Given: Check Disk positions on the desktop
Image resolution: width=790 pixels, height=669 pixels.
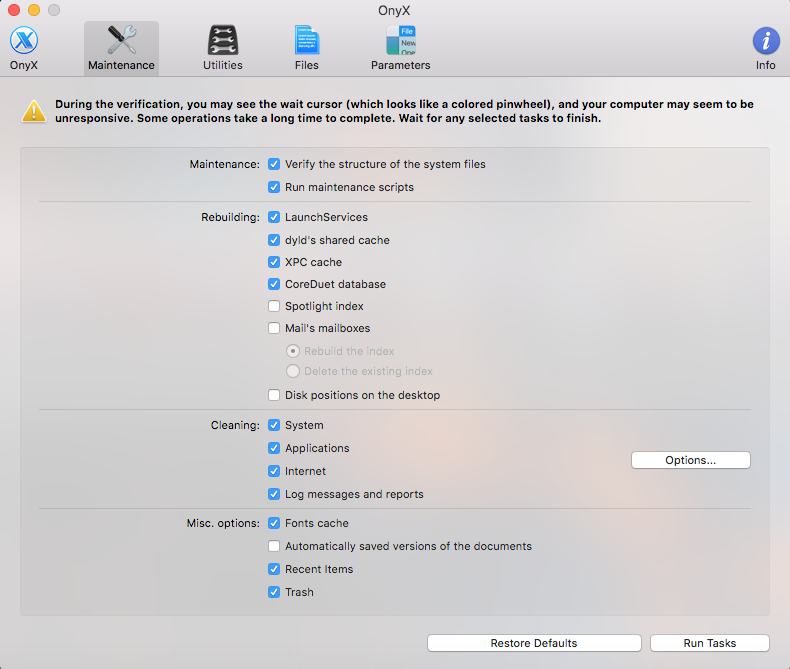Looking at the screenshot, I should [x=274, y=395].
